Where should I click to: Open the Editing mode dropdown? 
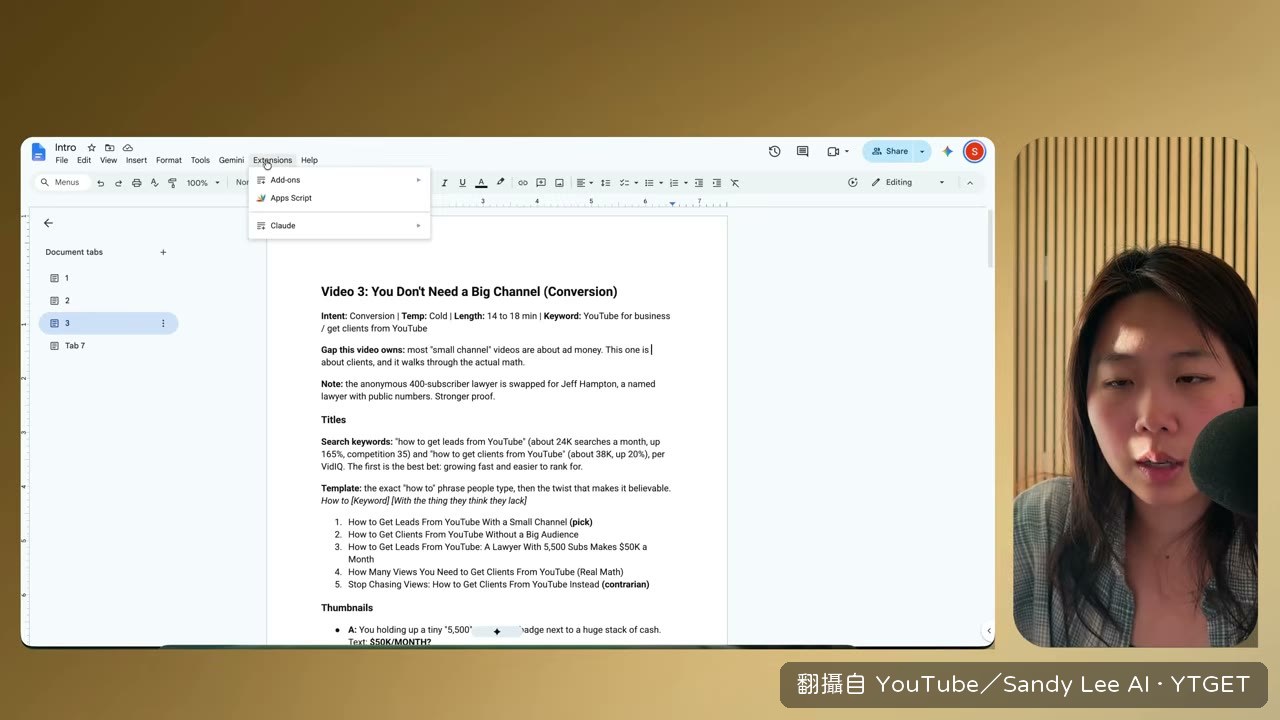pos(907,183)
